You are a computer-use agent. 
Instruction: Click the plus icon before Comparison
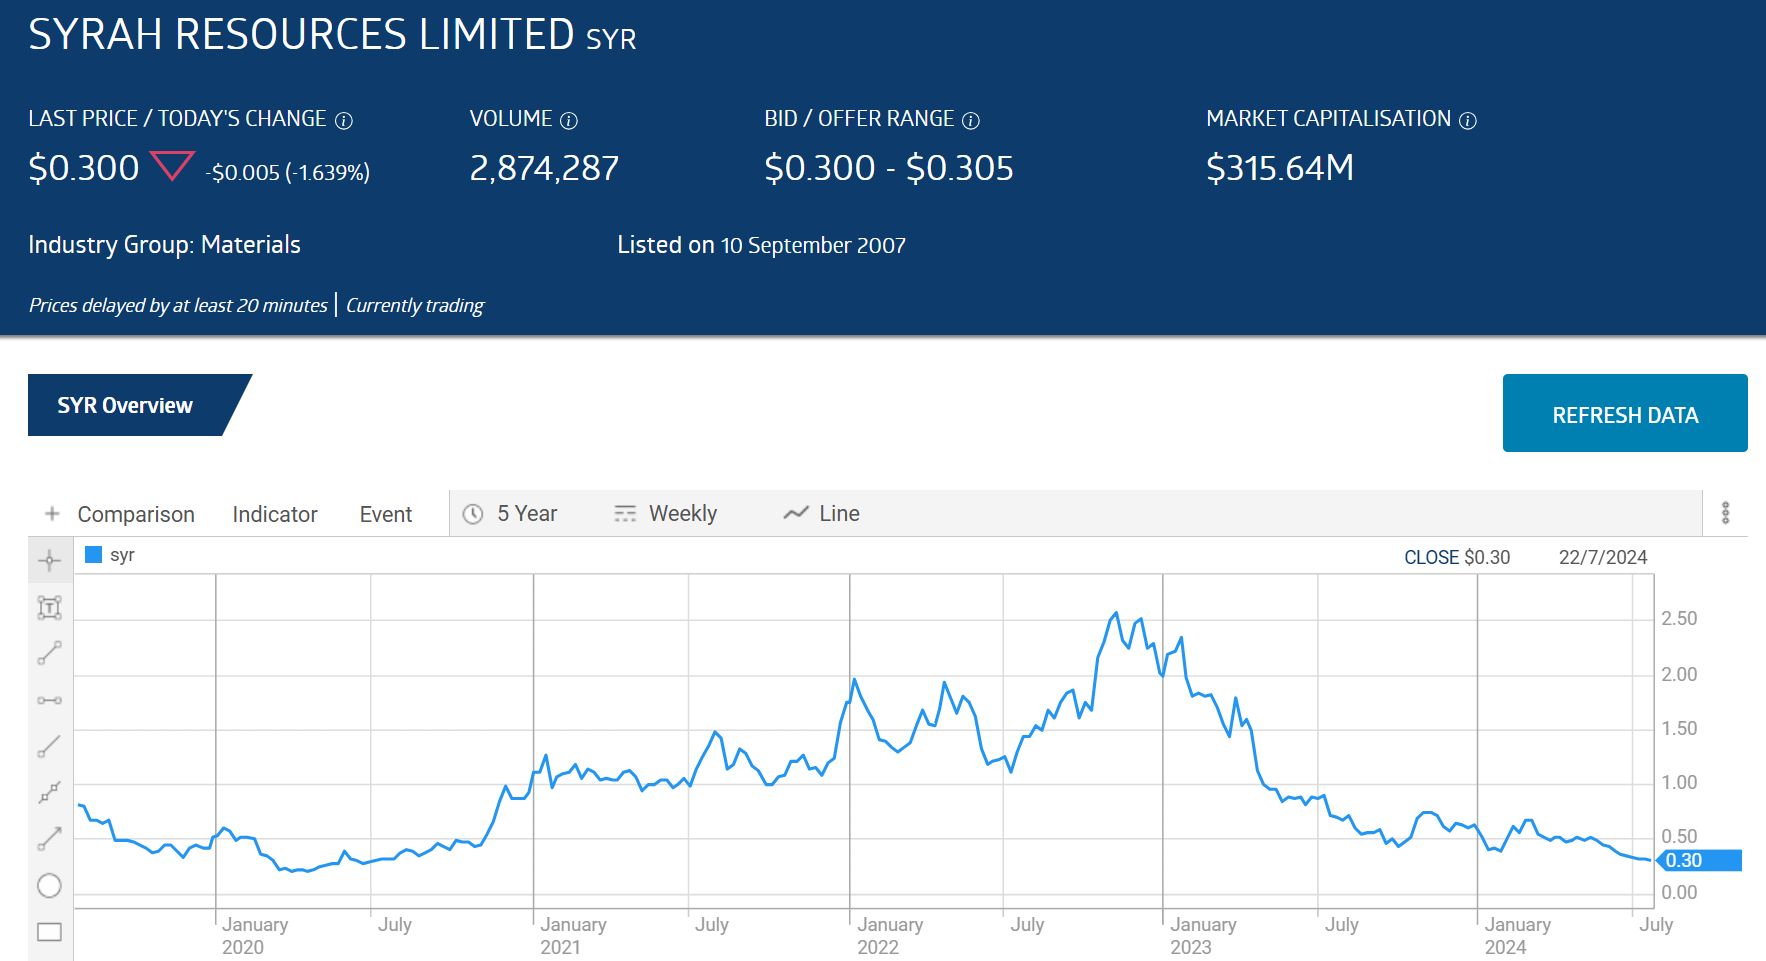tap(52, 513)
